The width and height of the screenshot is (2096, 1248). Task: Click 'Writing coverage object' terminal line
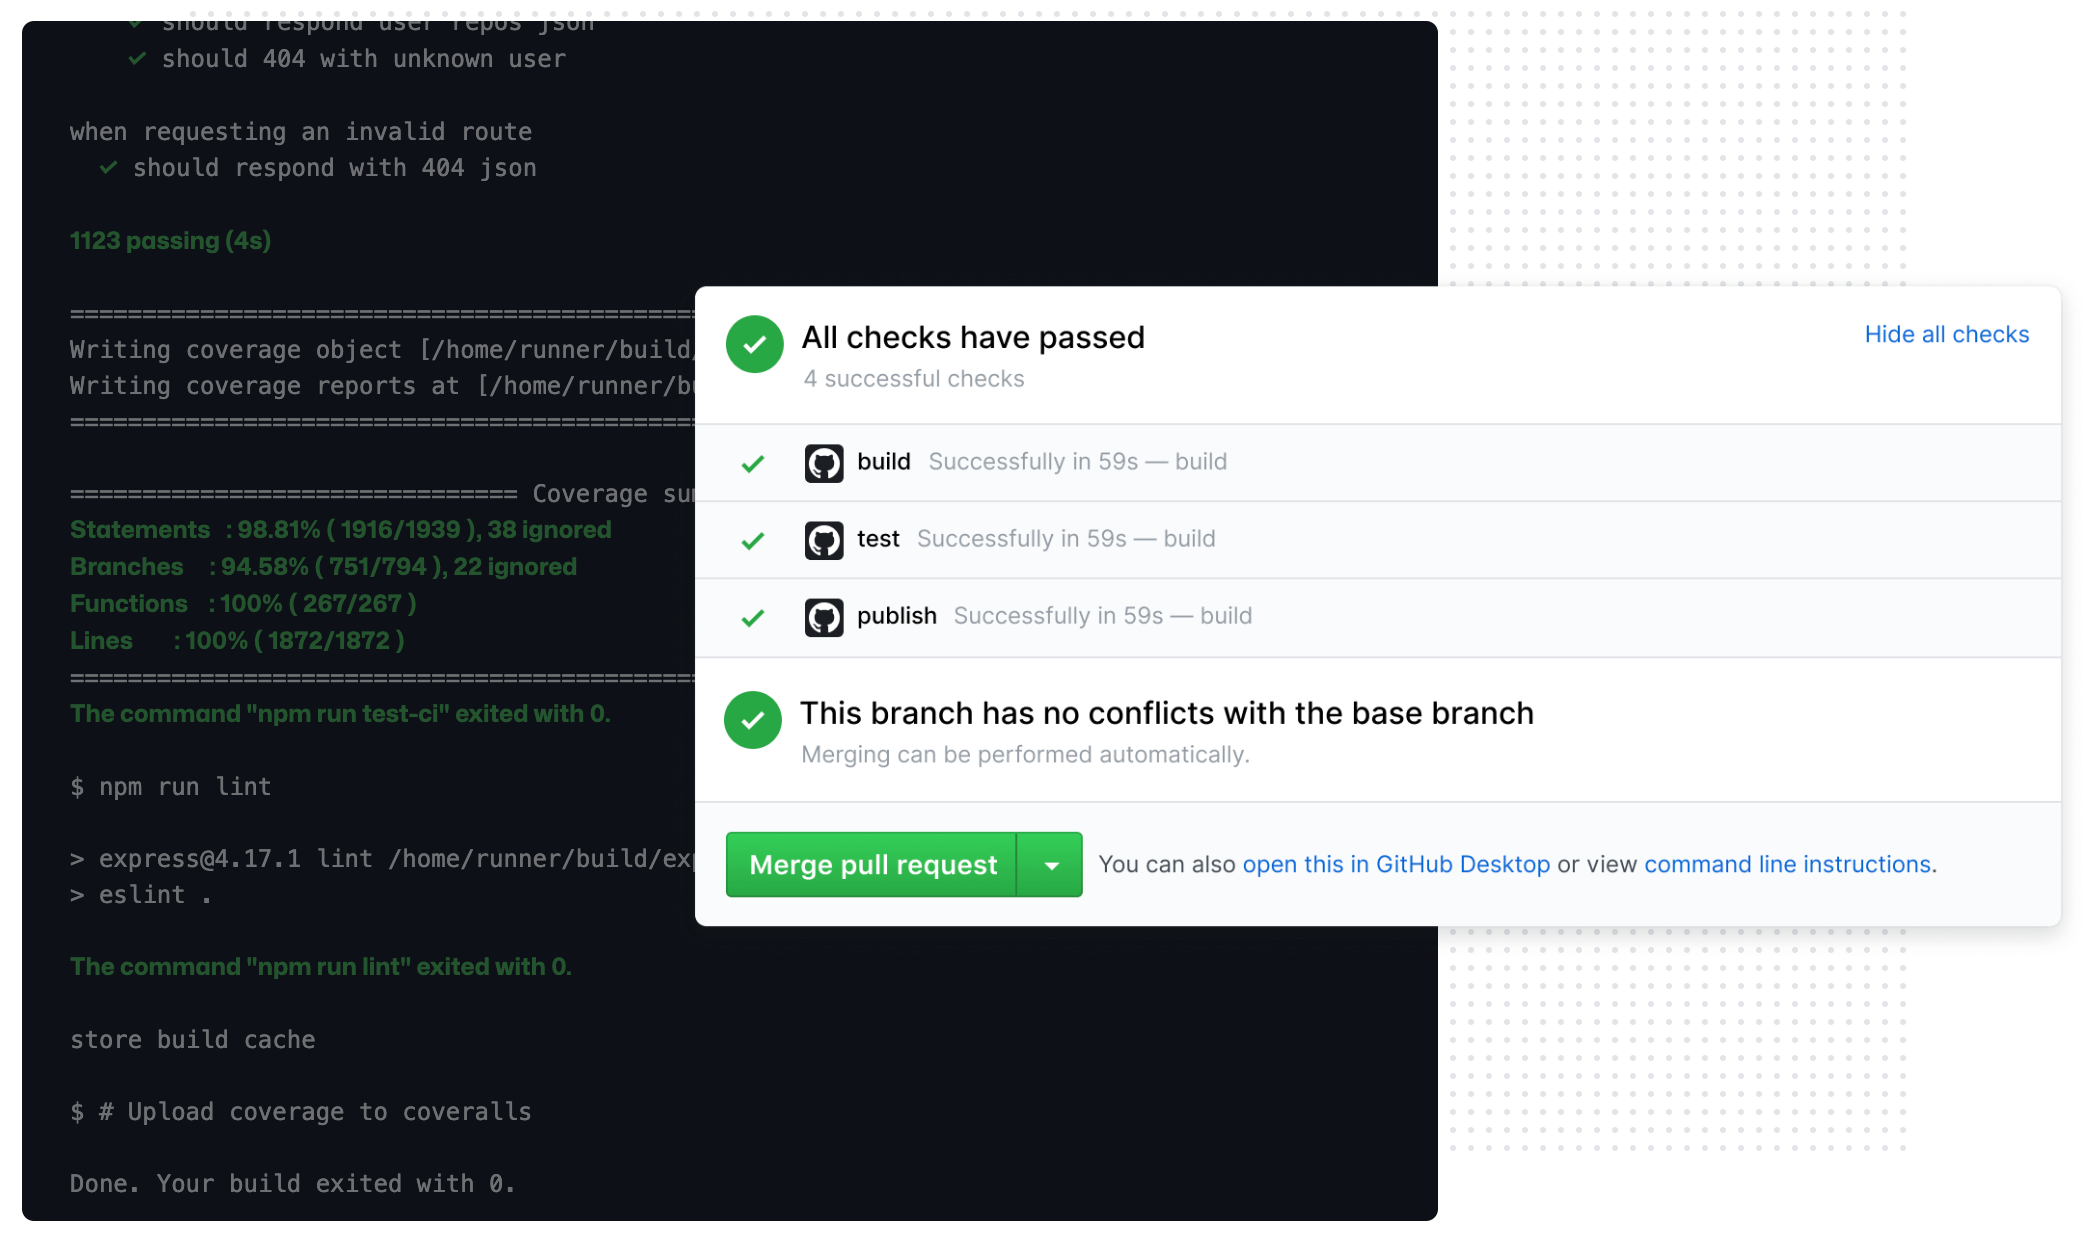[x=382, y=350]
